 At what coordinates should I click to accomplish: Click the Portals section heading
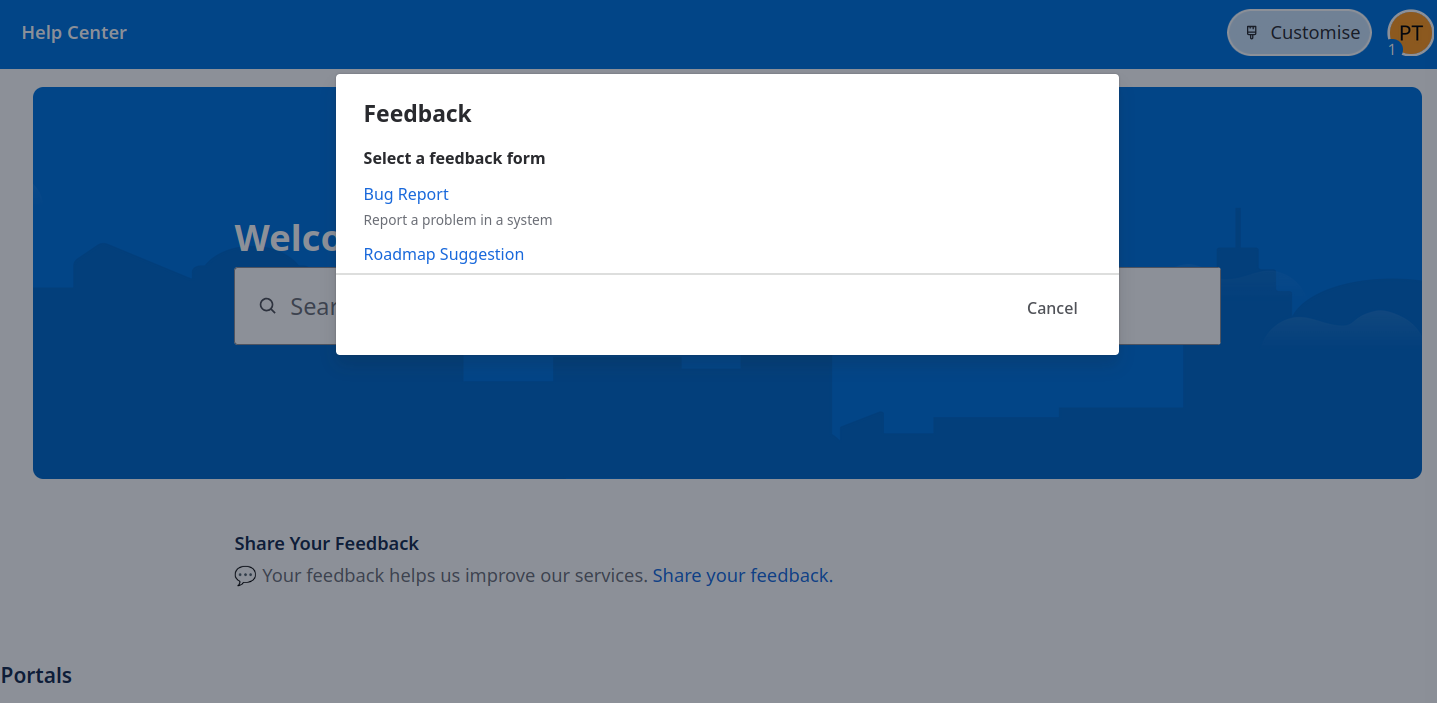click(36, 675)
